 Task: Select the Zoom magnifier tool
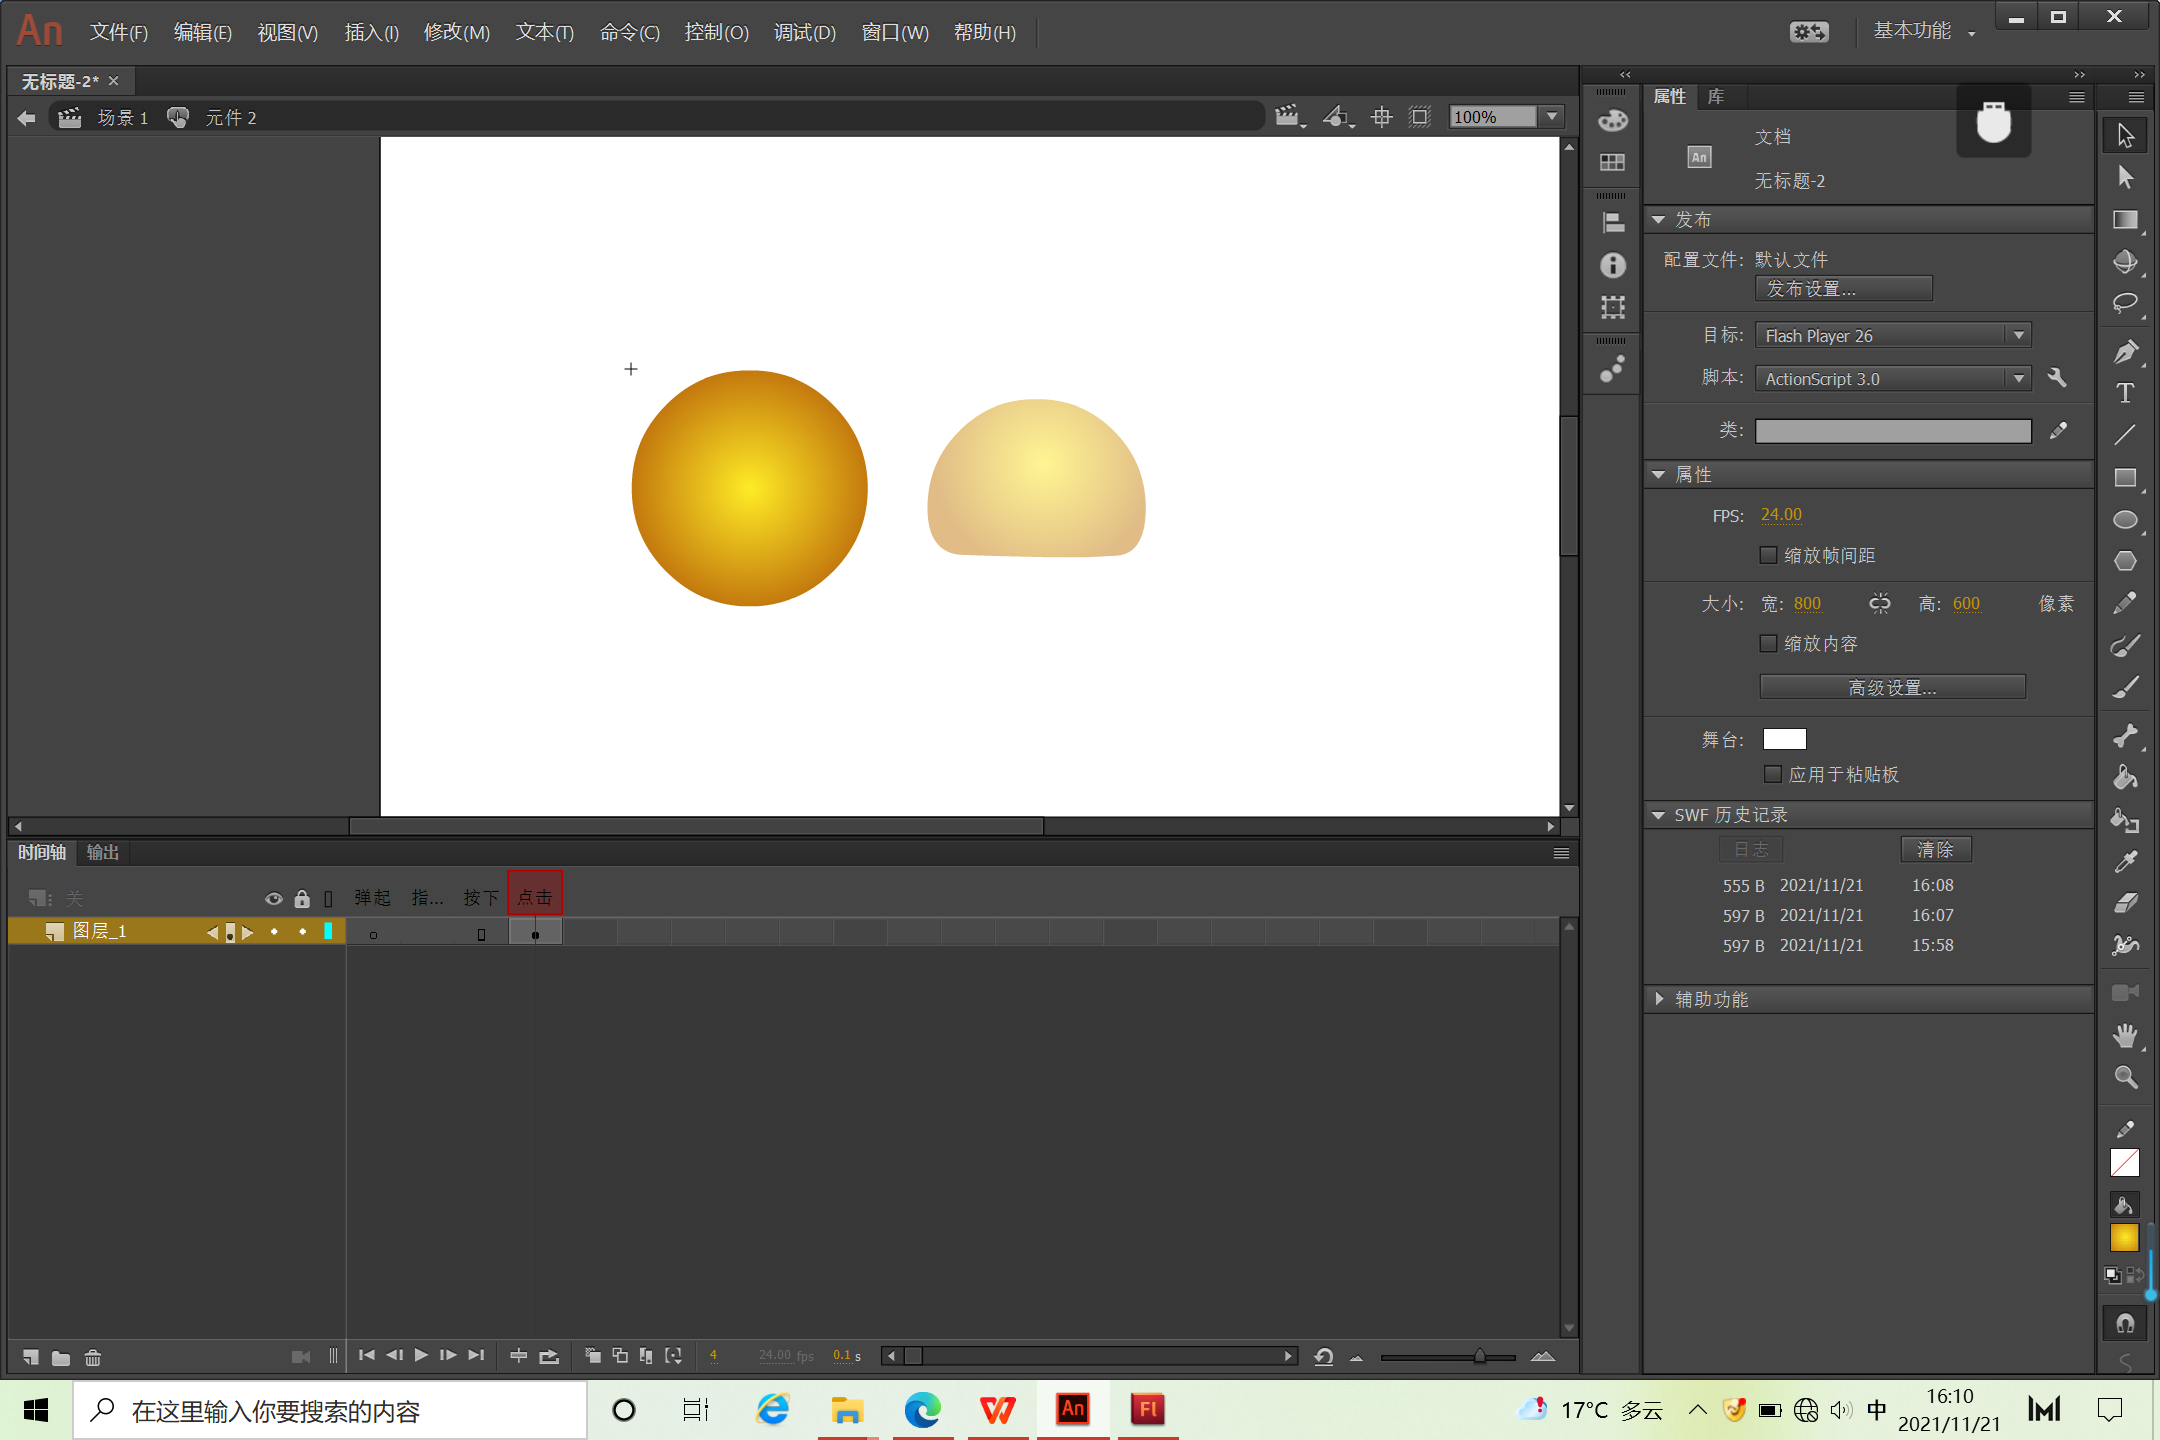pyautogui.click(x=2125, y=1077)
